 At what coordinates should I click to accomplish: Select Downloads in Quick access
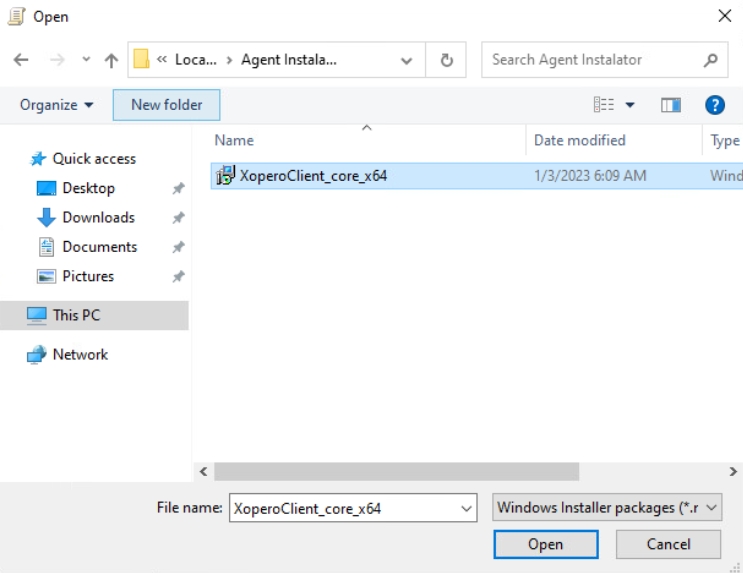(98, 217)
